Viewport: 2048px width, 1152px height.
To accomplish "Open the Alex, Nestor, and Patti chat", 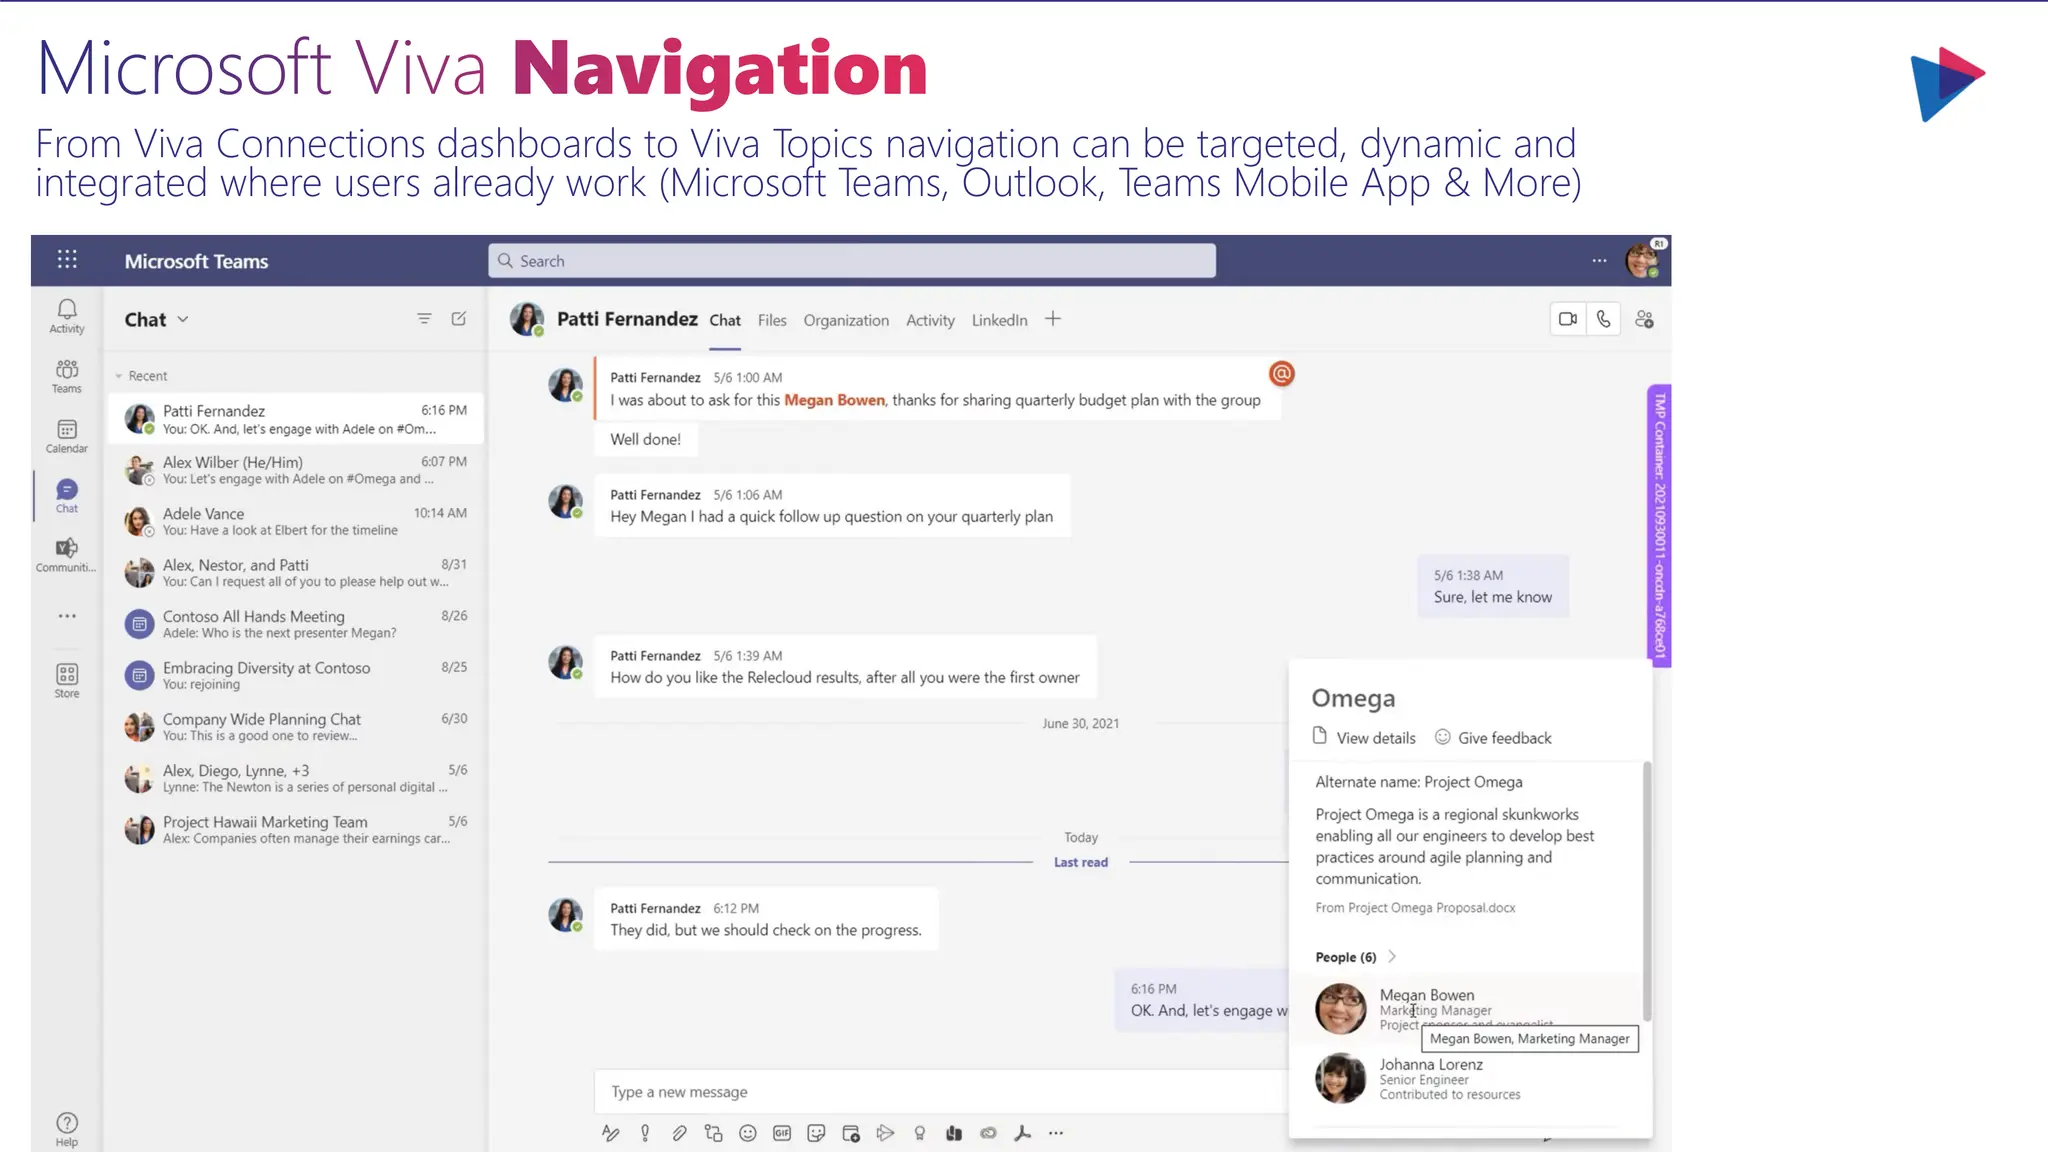I will (x=296, y=573).
